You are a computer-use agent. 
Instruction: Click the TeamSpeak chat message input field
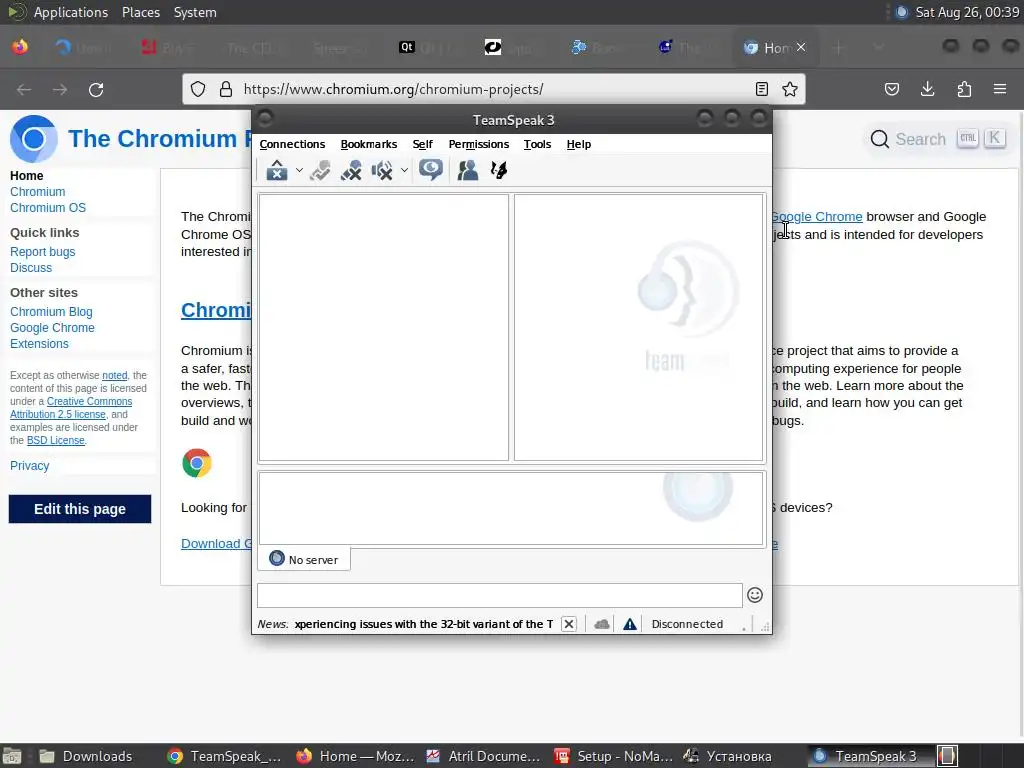point(500,596)
